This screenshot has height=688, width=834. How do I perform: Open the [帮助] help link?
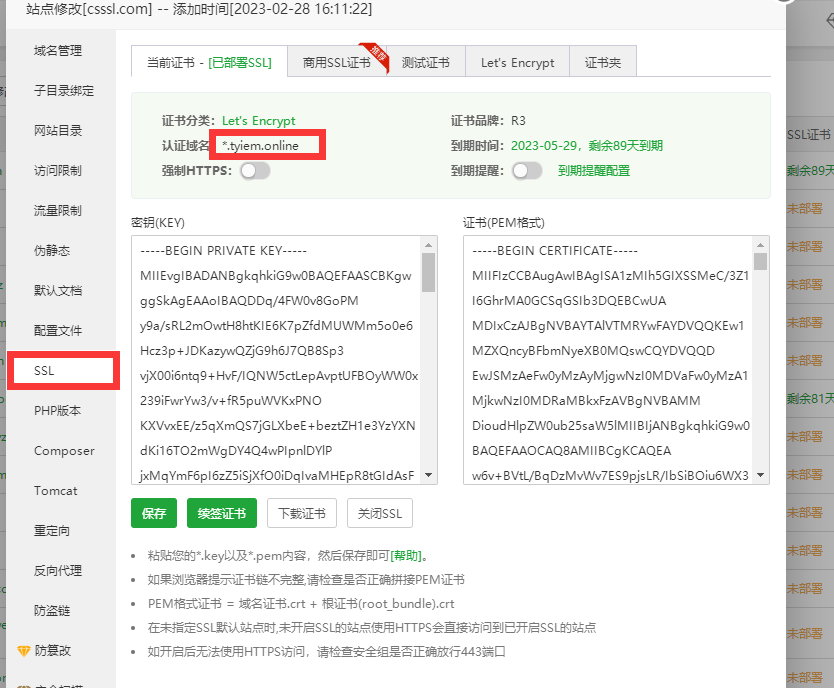pos(406,556)
